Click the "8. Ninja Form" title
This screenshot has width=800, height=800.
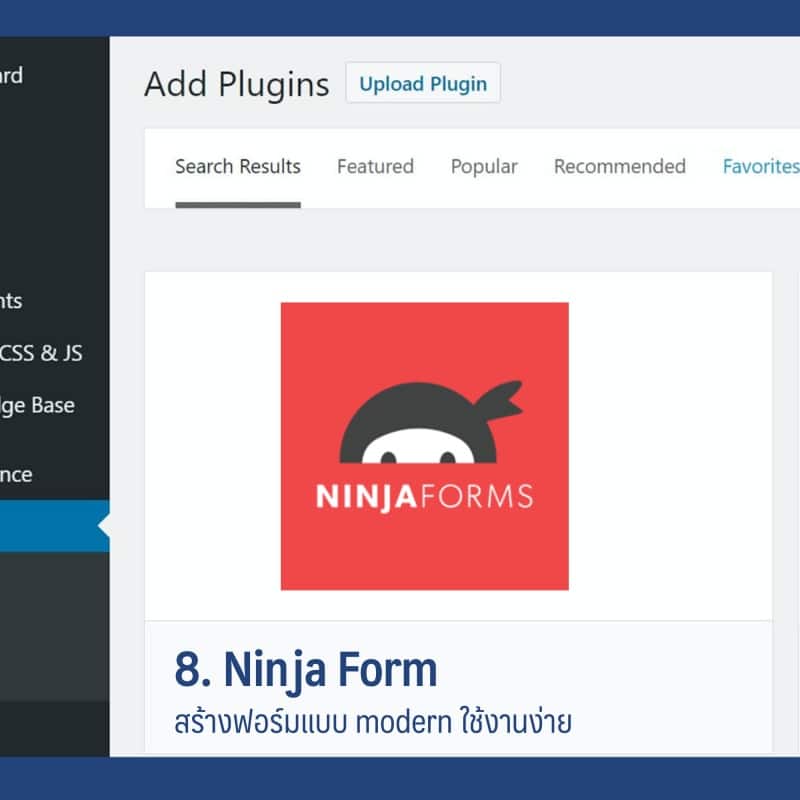306,670
